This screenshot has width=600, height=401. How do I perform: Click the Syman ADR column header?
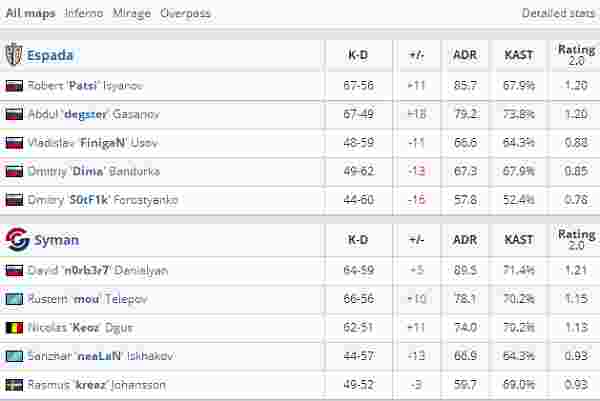(464, 240)
